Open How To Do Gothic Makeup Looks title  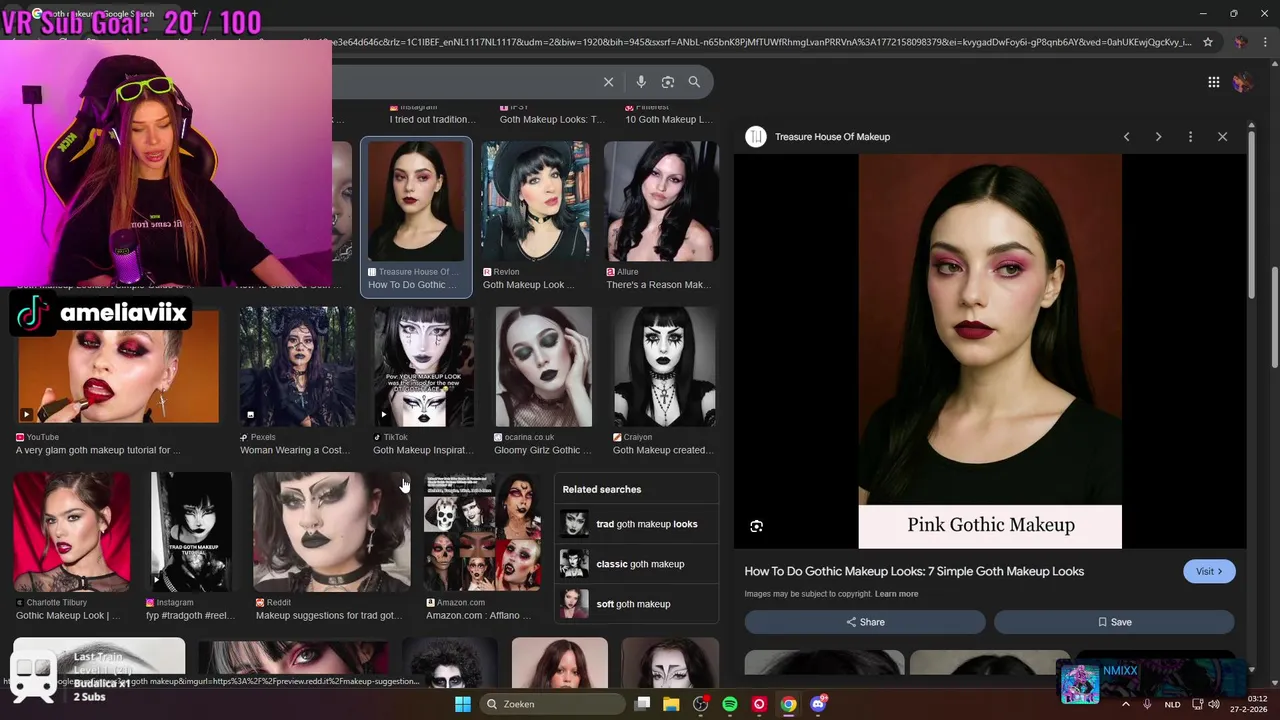pos(914,571)
